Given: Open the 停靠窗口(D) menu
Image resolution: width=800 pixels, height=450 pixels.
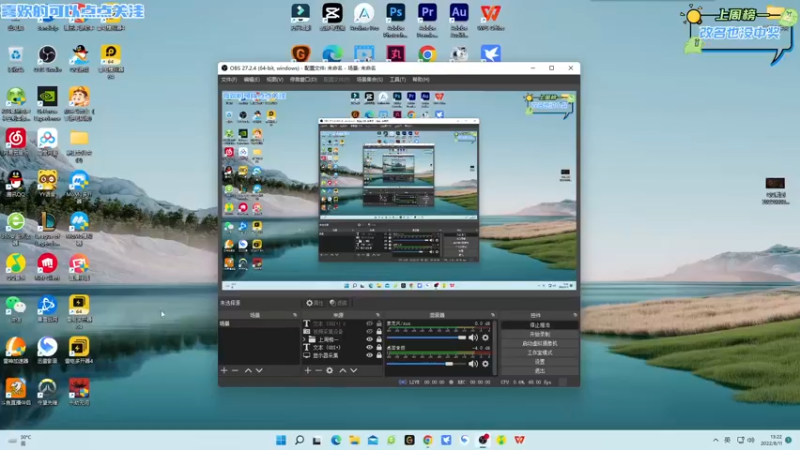Looking at the screenshot, I should [x=303, y=80].
